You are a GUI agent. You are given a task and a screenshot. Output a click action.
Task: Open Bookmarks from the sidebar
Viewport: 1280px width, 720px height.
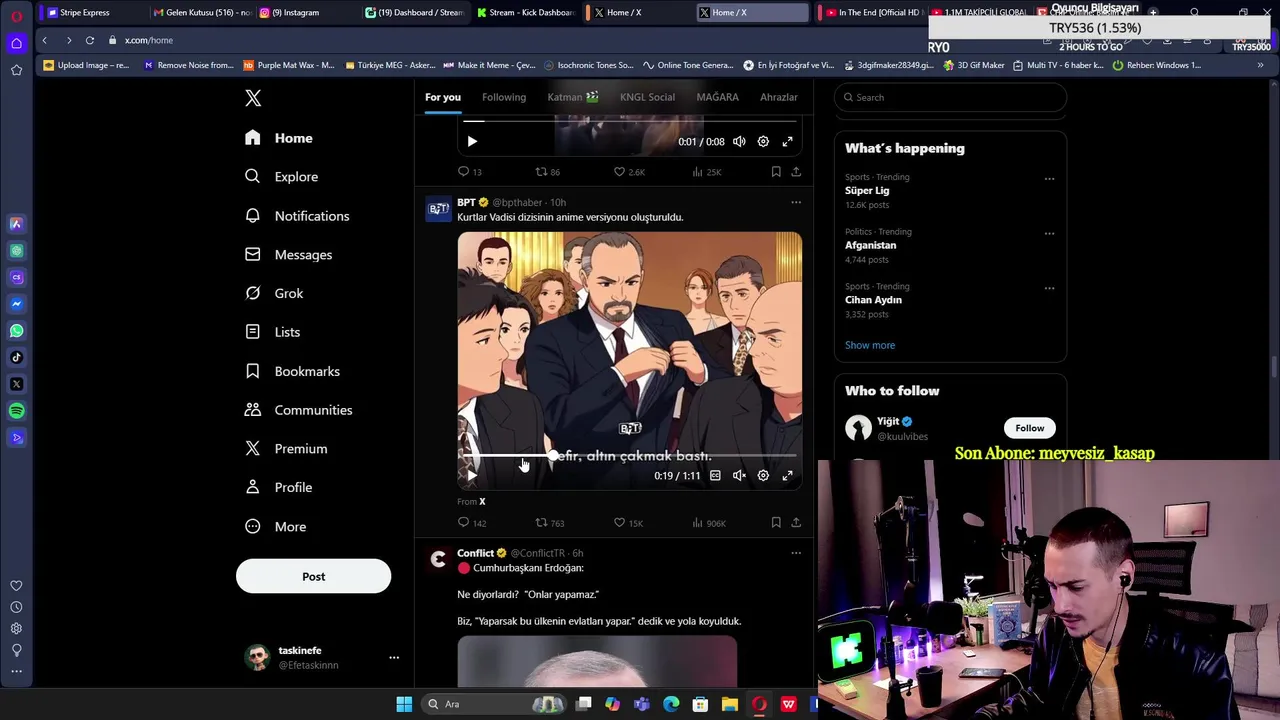tap(292, 371)
